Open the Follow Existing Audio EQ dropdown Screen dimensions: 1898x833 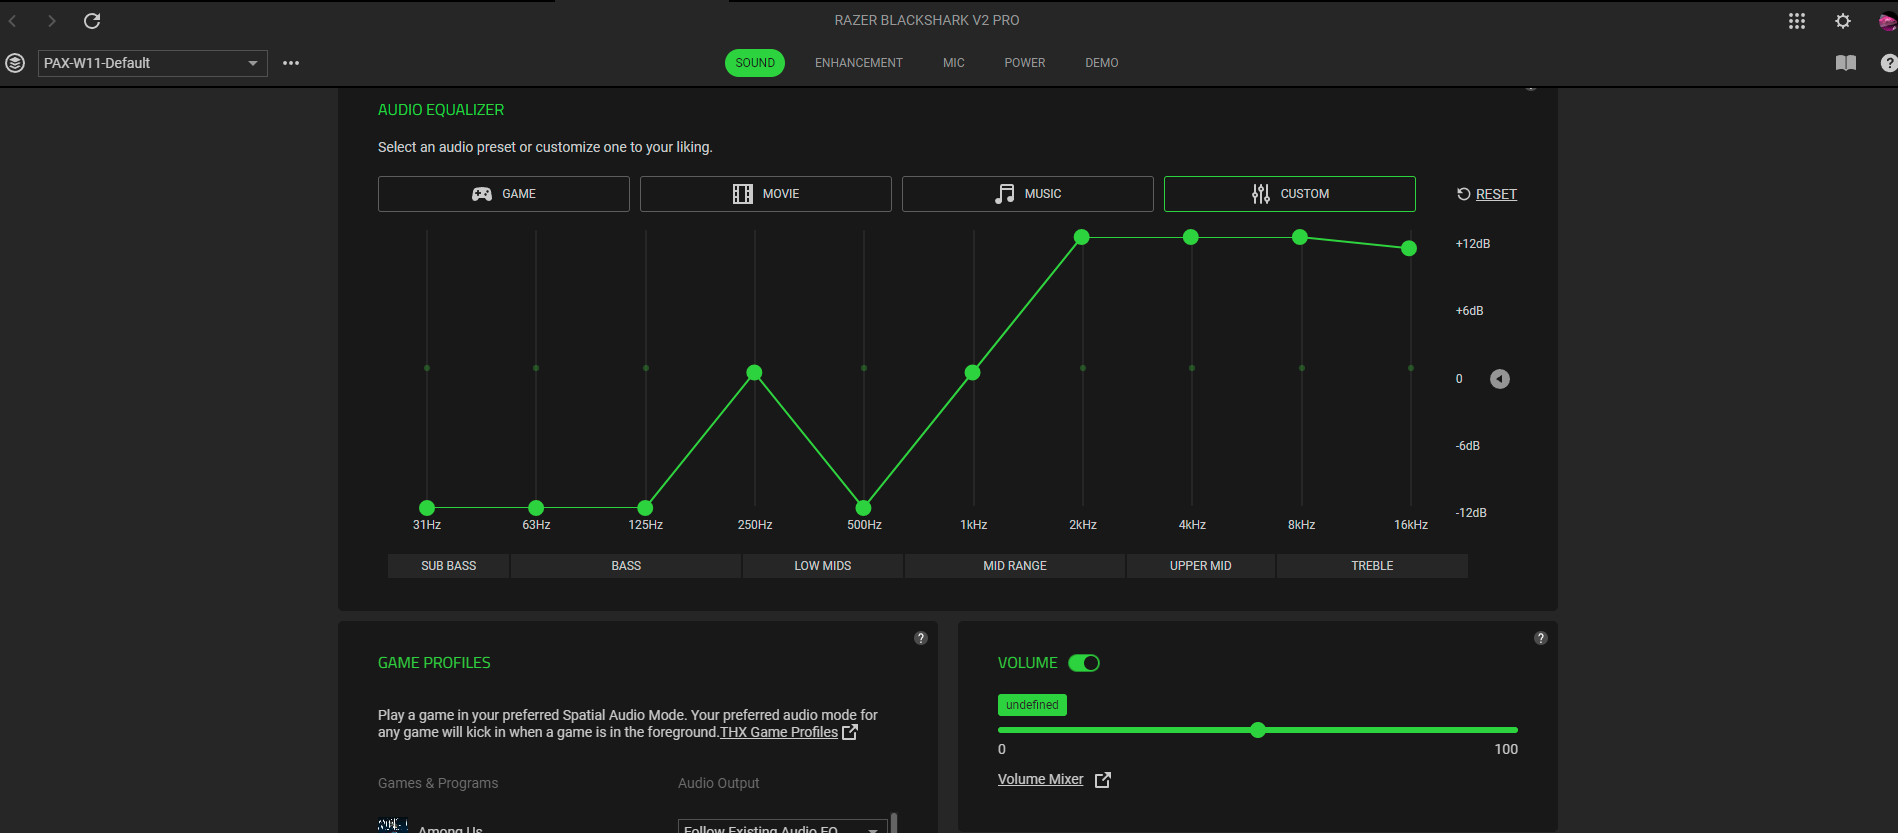[x=783, y=827]
